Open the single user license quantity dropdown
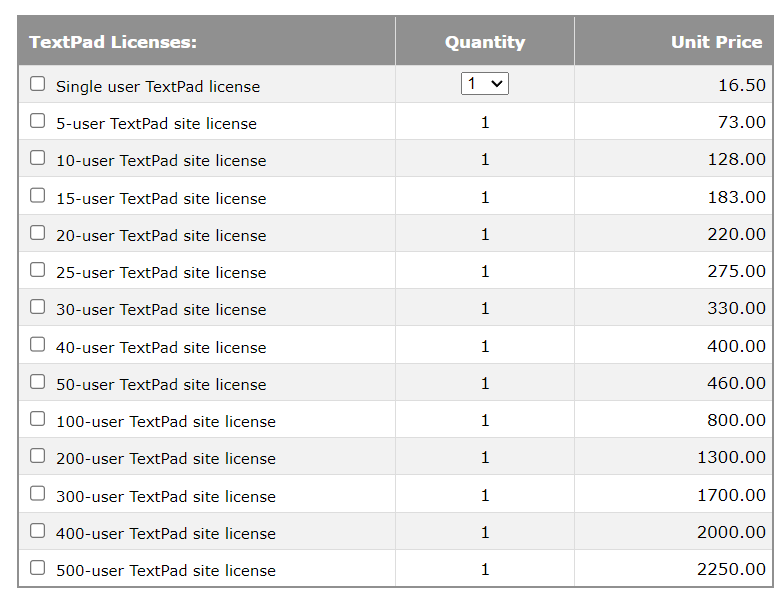 click(485, 84)
